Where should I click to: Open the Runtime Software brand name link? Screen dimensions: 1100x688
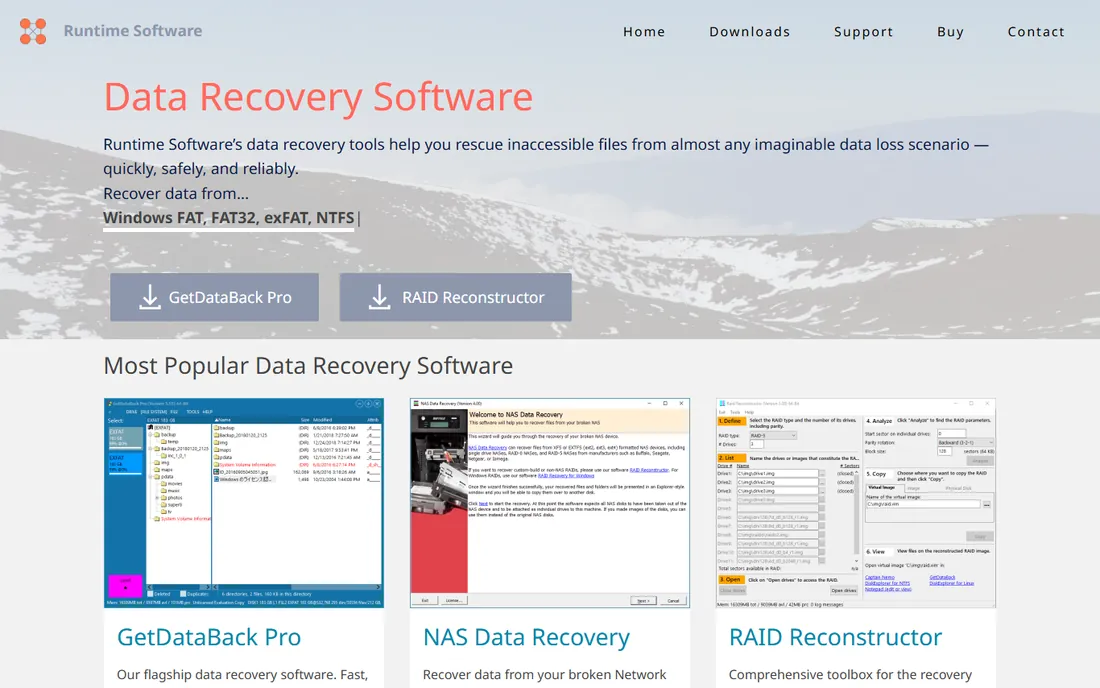pos(133,31)
